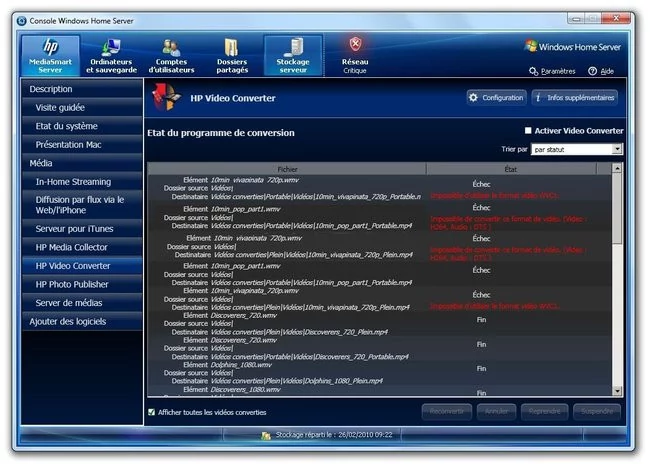This screenshot has height=468, width=650.
Task: Click the list scrollbar up arrow
Action: tap(617, 168)
